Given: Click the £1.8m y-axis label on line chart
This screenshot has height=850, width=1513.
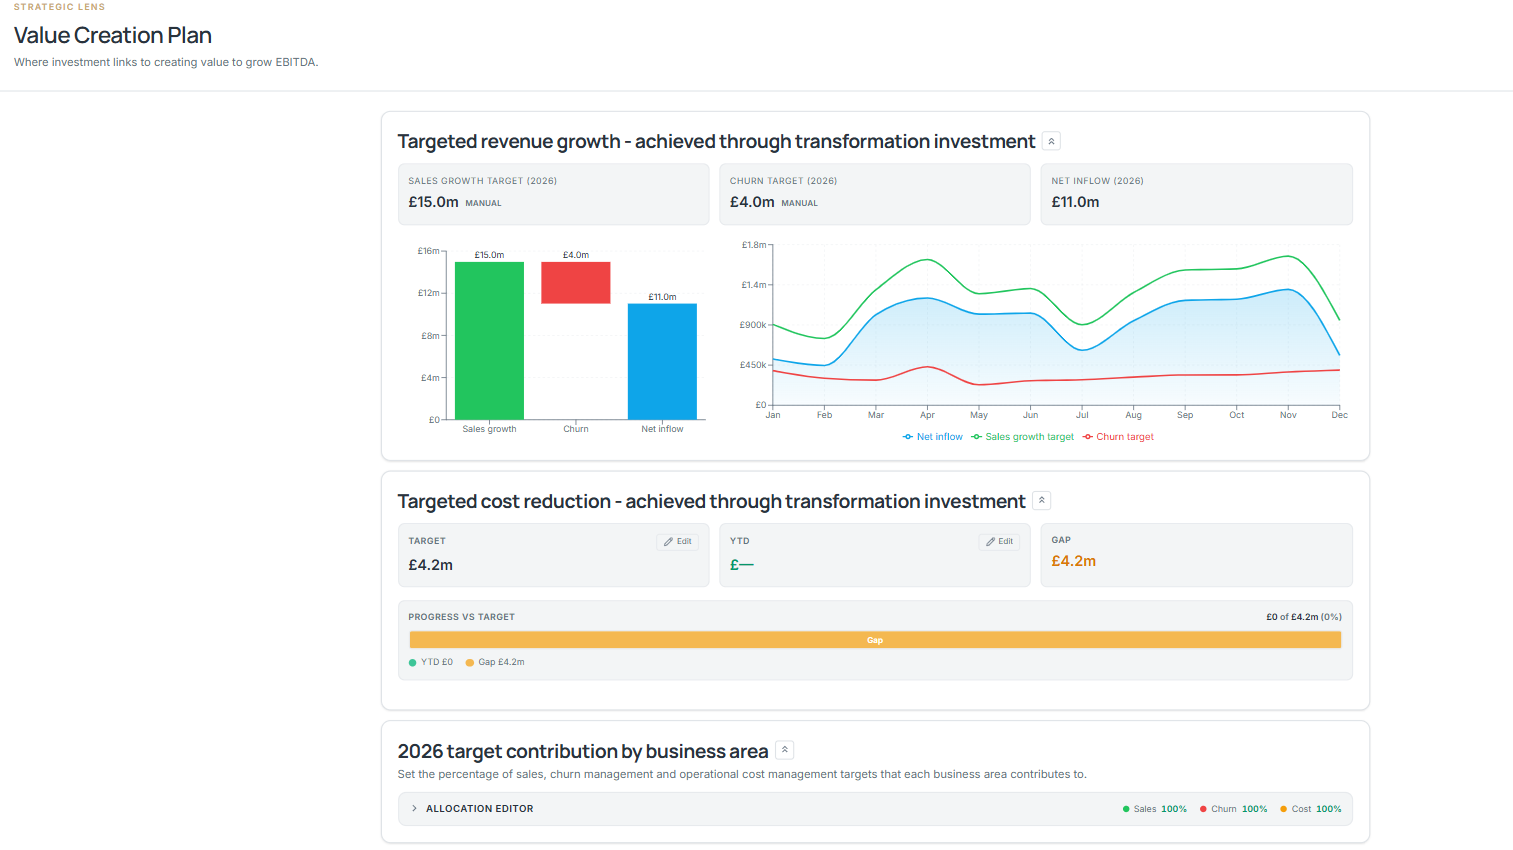Looking at the screenshot, I should click(753, 245).
